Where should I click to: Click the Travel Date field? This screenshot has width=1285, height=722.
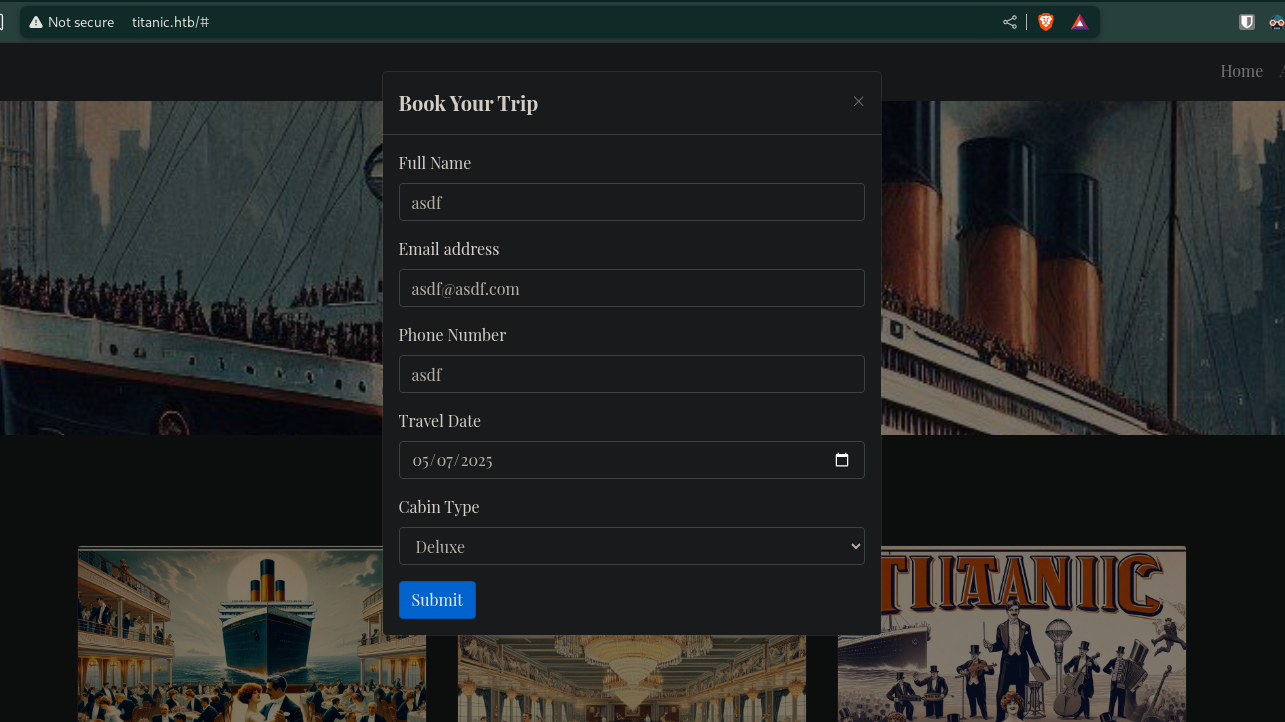pos(631,460)
